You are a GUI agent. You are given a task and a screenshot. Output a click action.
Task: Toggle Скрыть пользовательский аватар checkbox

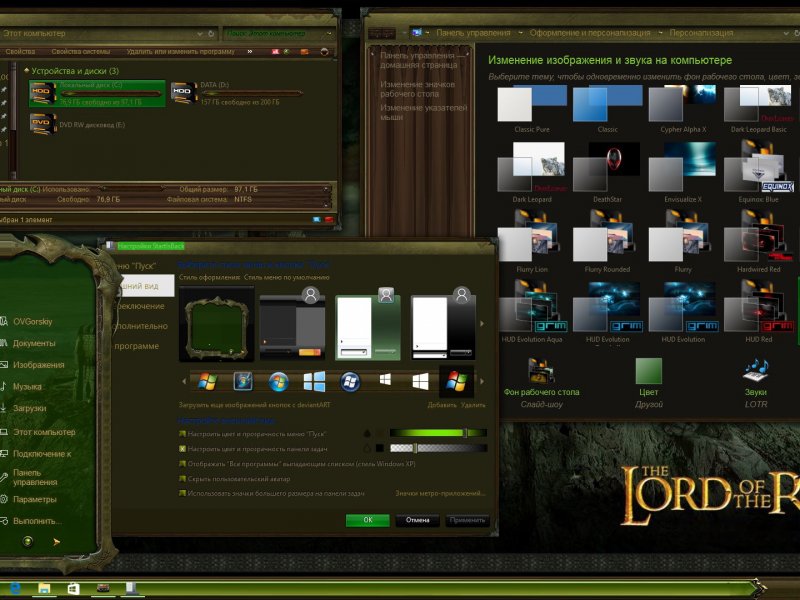click(182, 479)
